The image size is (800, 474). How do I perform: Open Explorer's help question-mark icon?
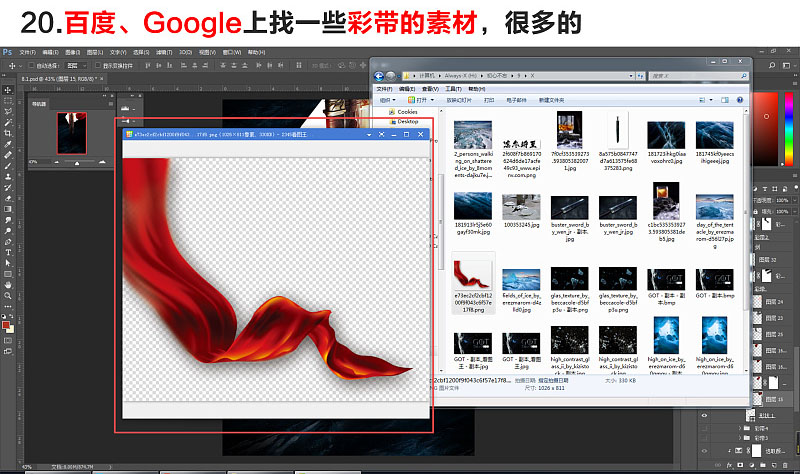pyautogui.click(x=740, y=100)
